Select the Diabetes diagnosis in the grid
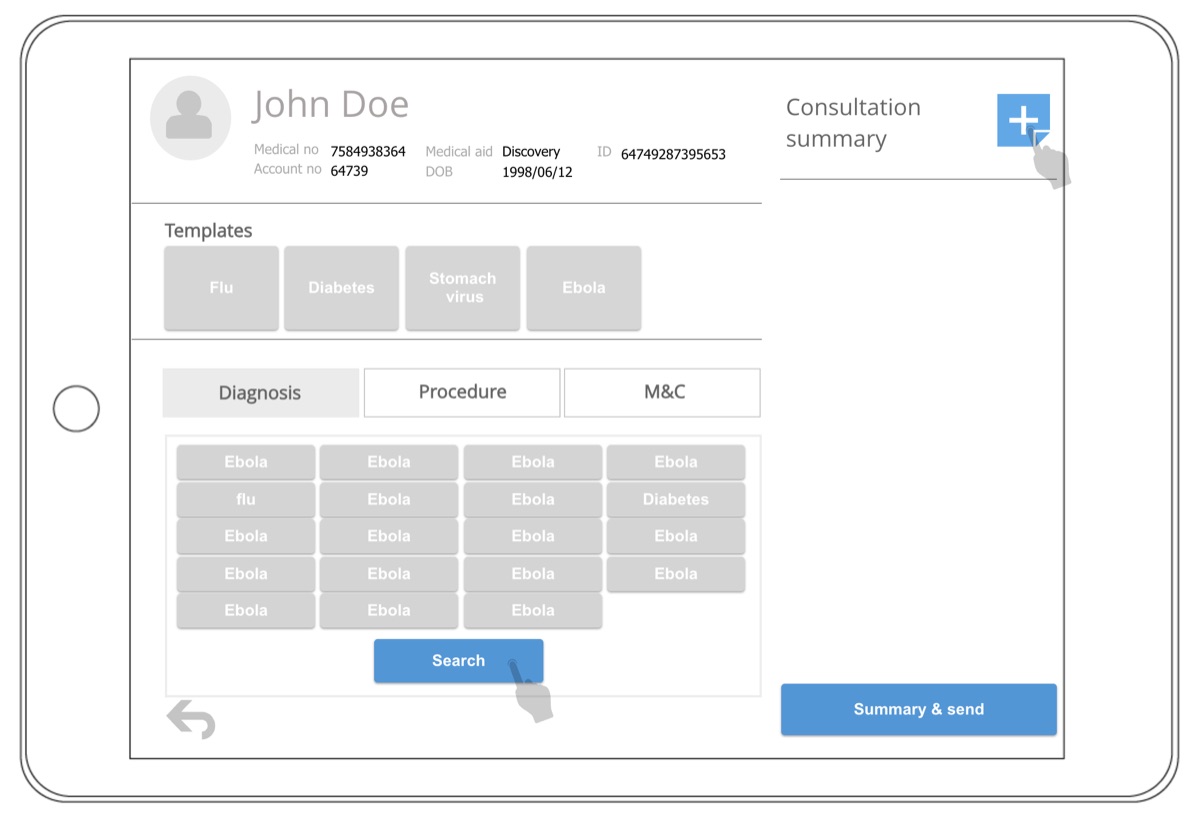The width and height of the screenshot is (1200, 820). tap(676, 499)
